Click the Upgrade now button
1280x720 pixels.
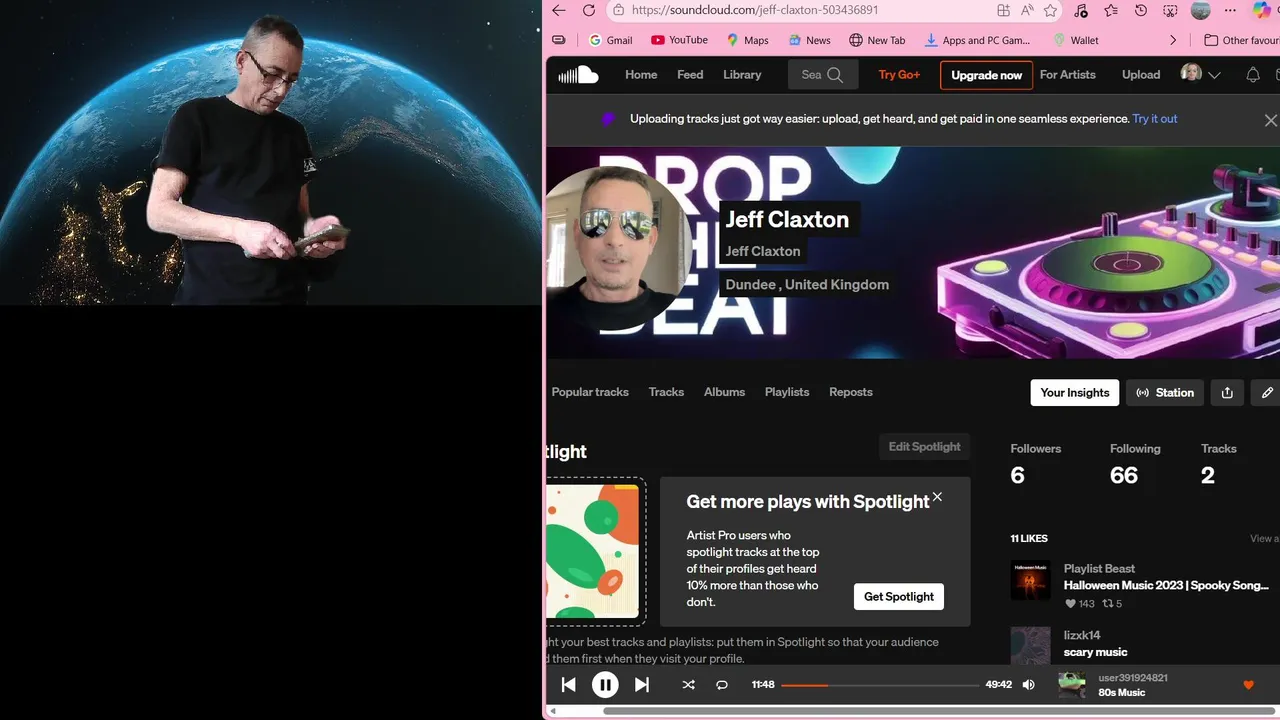click(986, 75)
